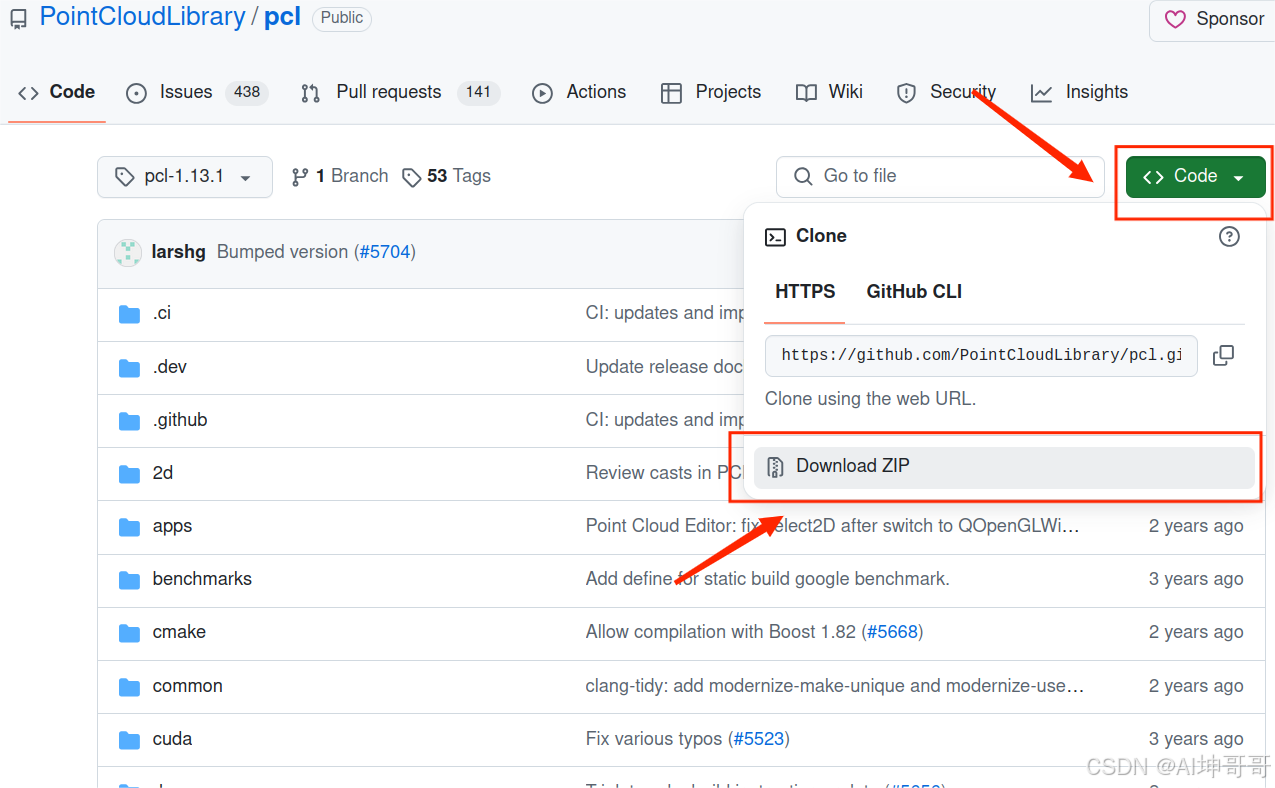Screen dimensions: 1275x788
Task: Open commit message 'Update release doc' for .dev
Action: click(665, 367)
